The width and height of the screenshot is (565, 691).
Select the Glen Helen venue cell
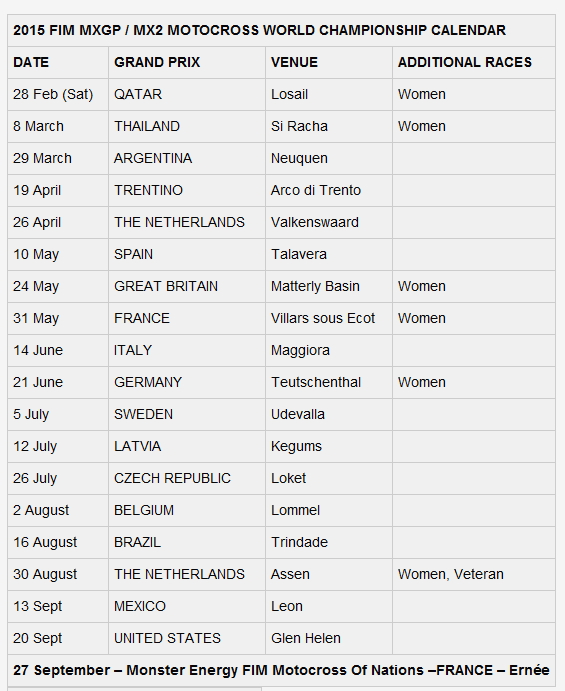[329, 638]
